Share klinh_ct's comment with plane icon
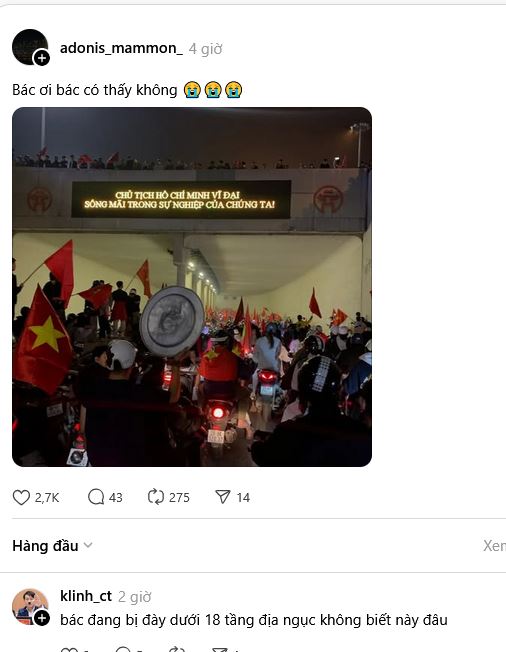 pos(220,650)
